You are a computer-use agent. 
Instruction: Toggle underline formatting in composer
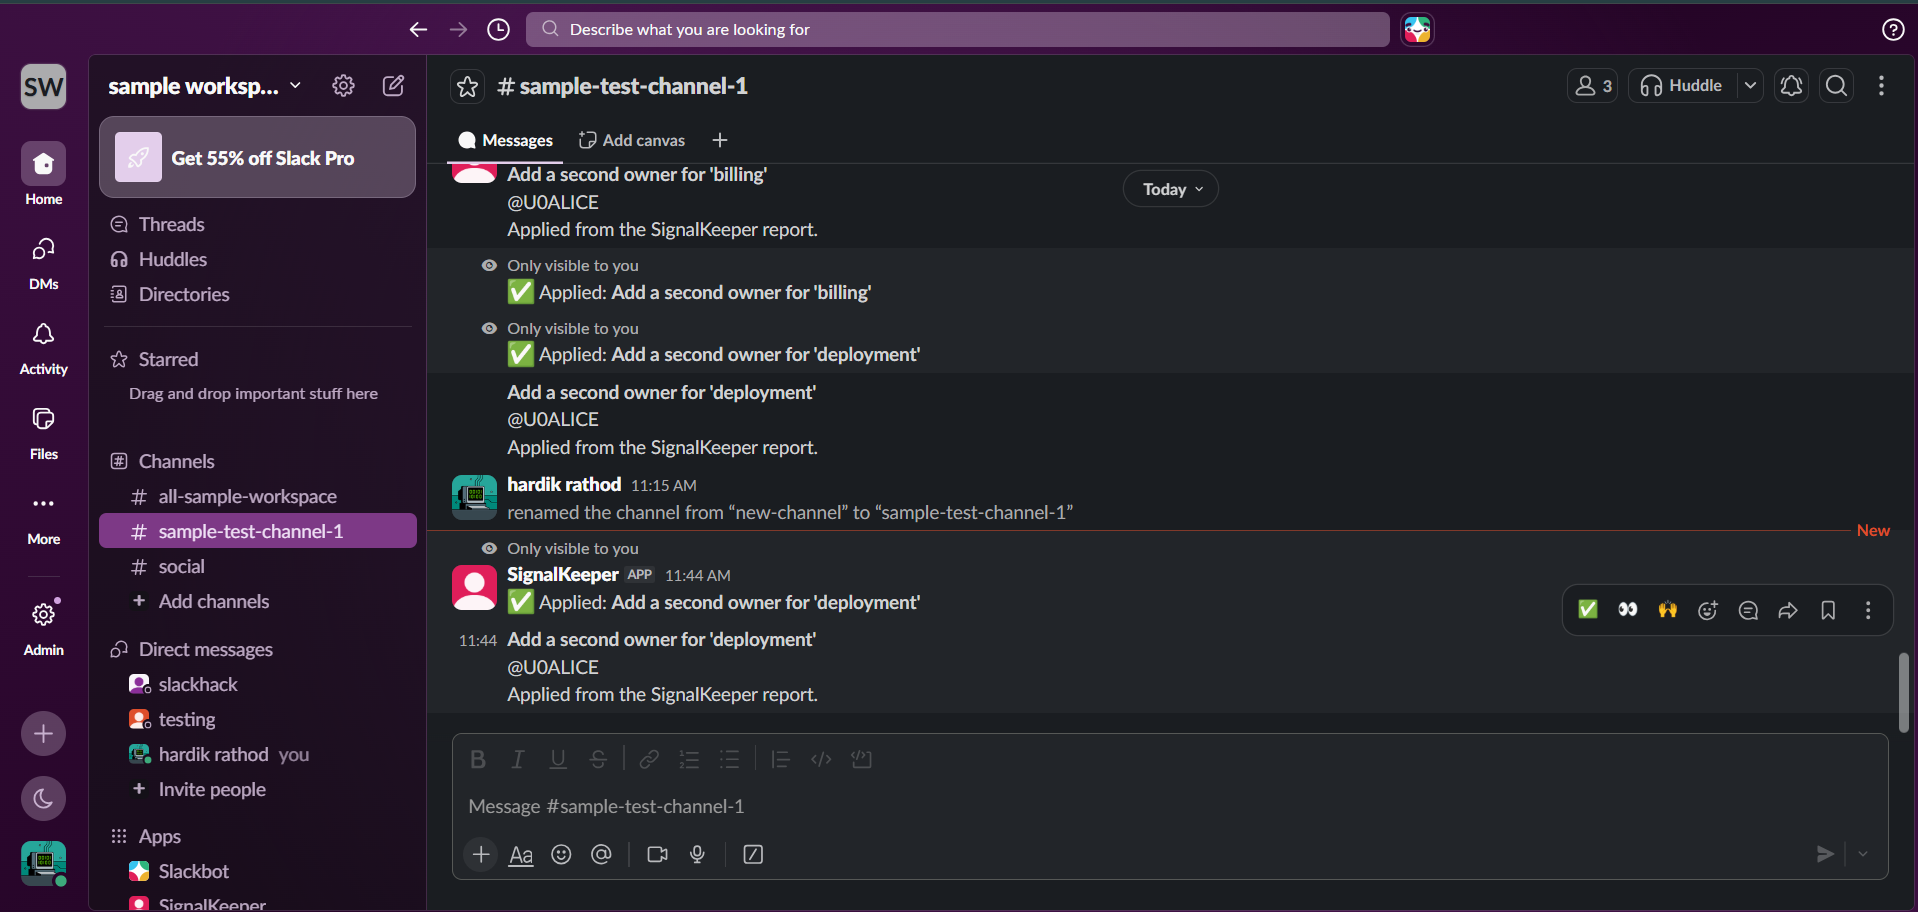558,760
